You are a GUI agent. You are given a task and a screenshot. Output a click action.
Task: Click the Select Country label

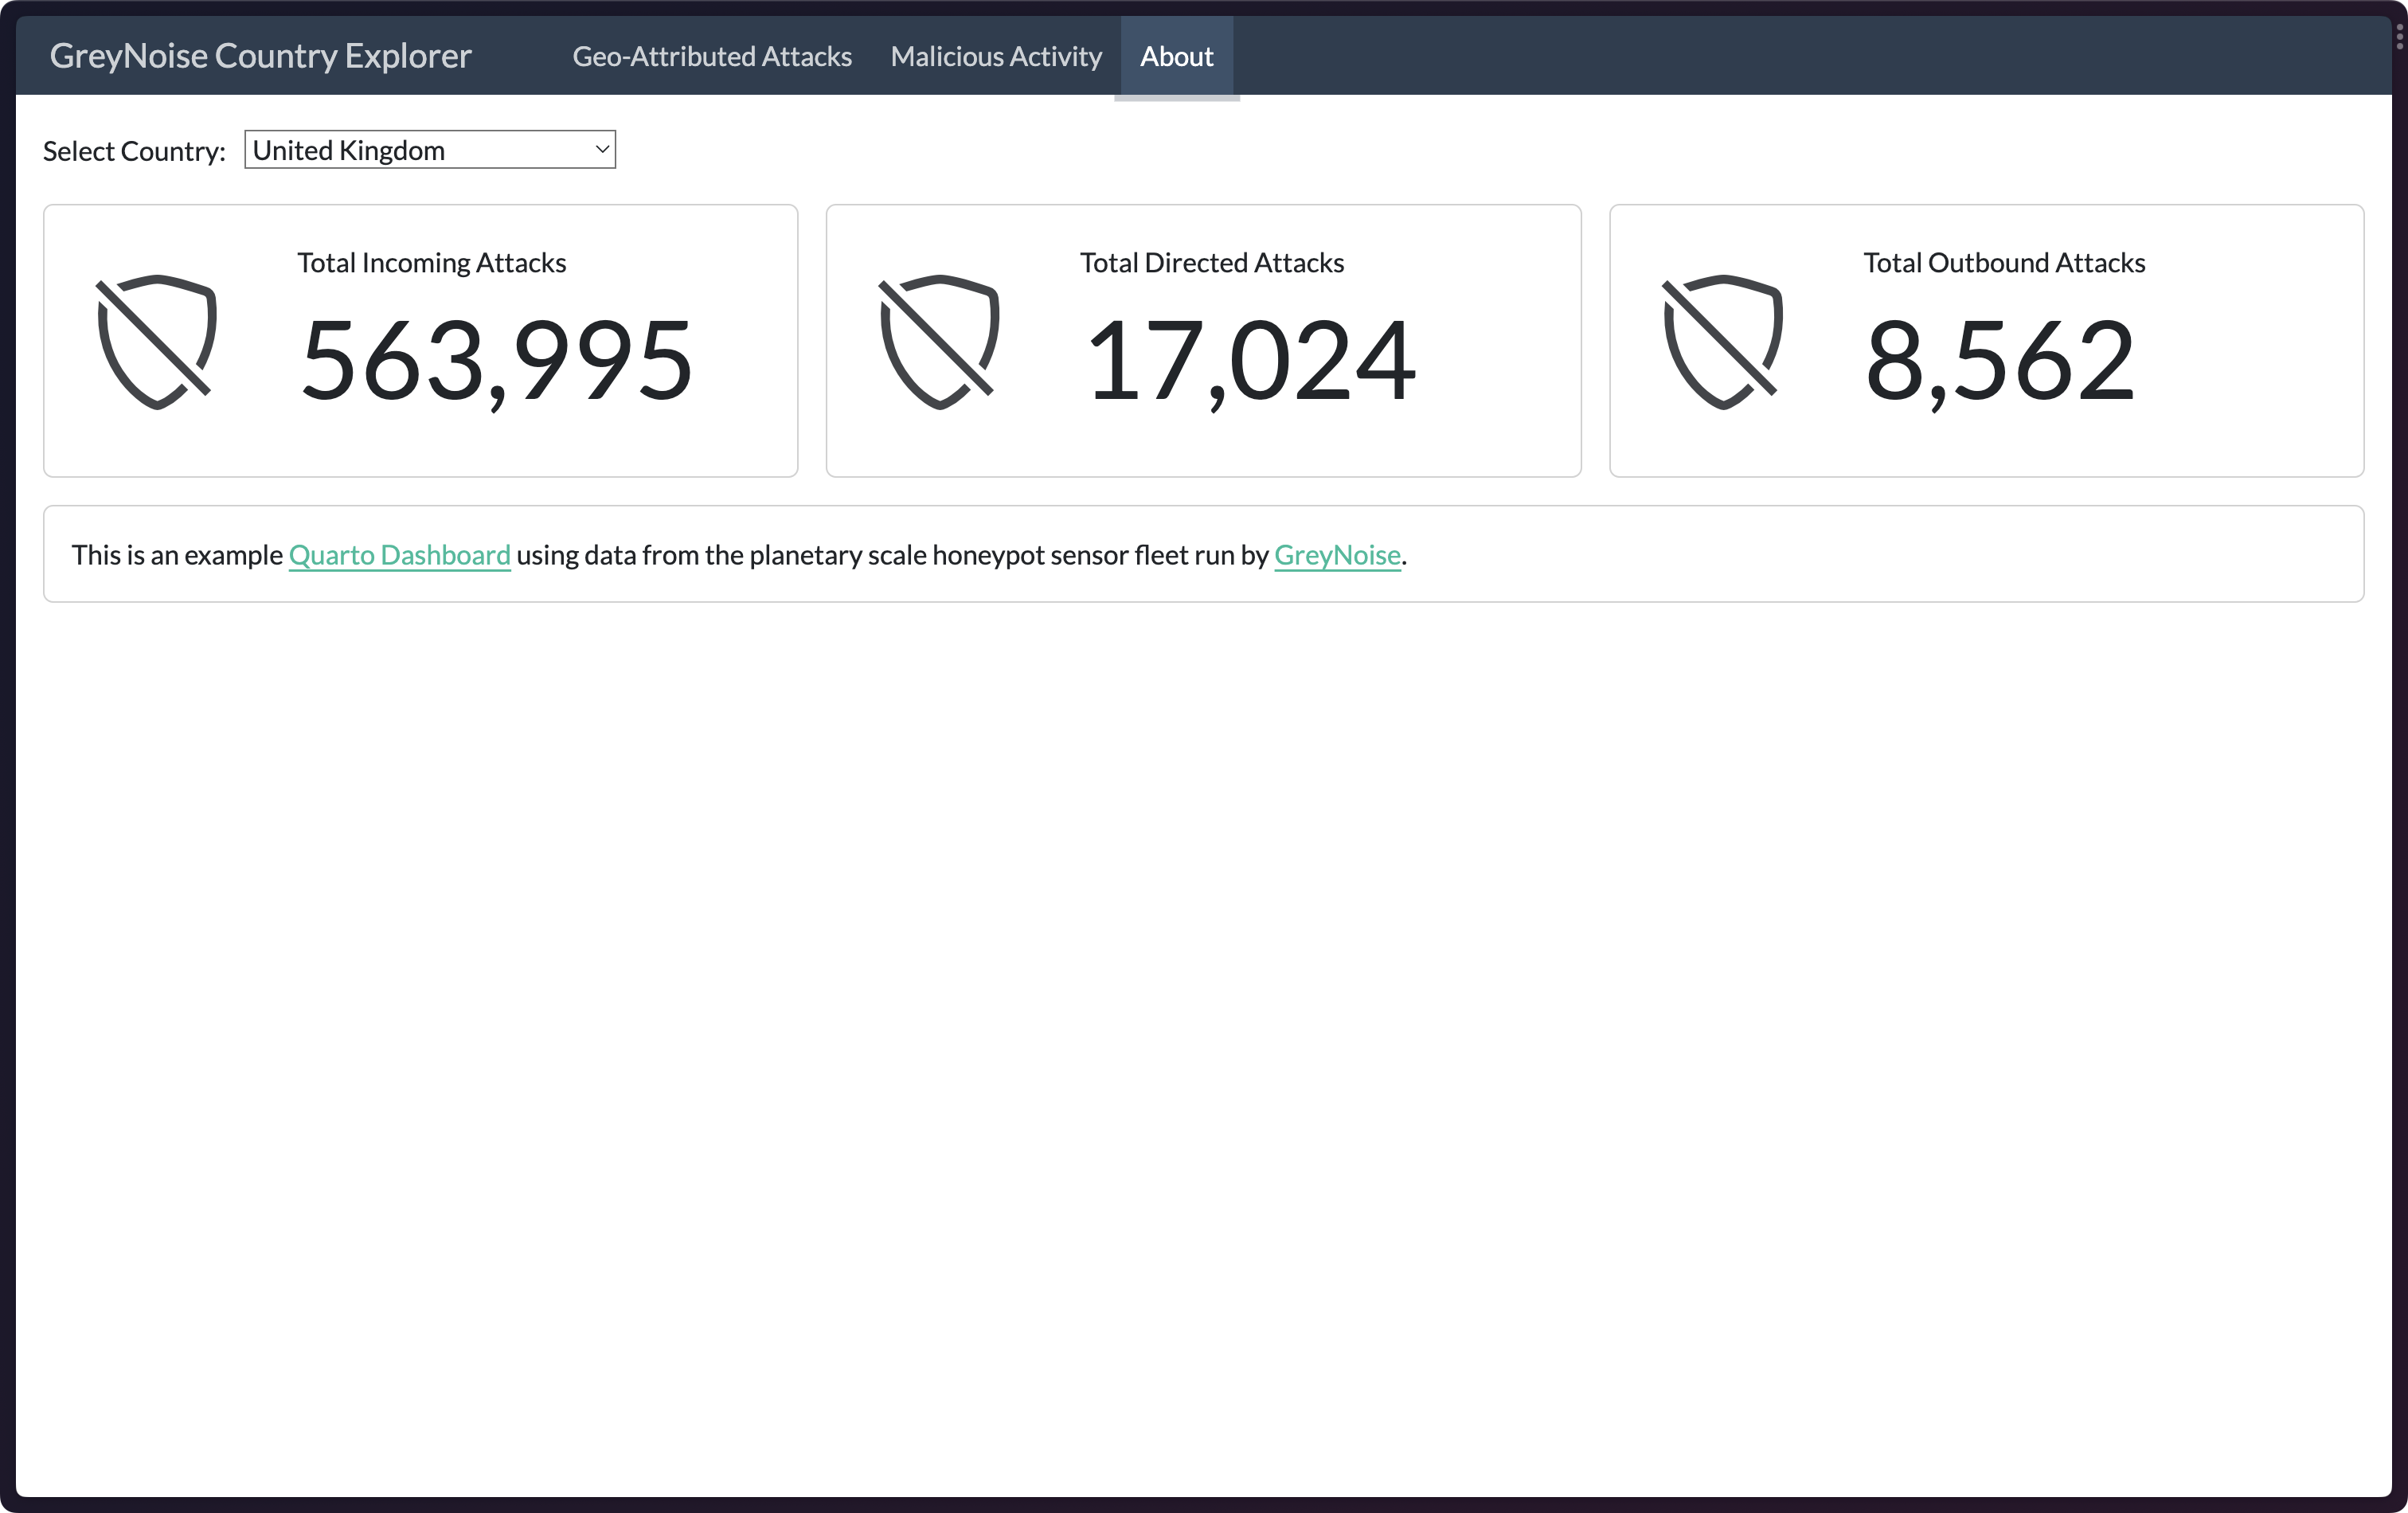pyautogui.click(x=134, y=151)
